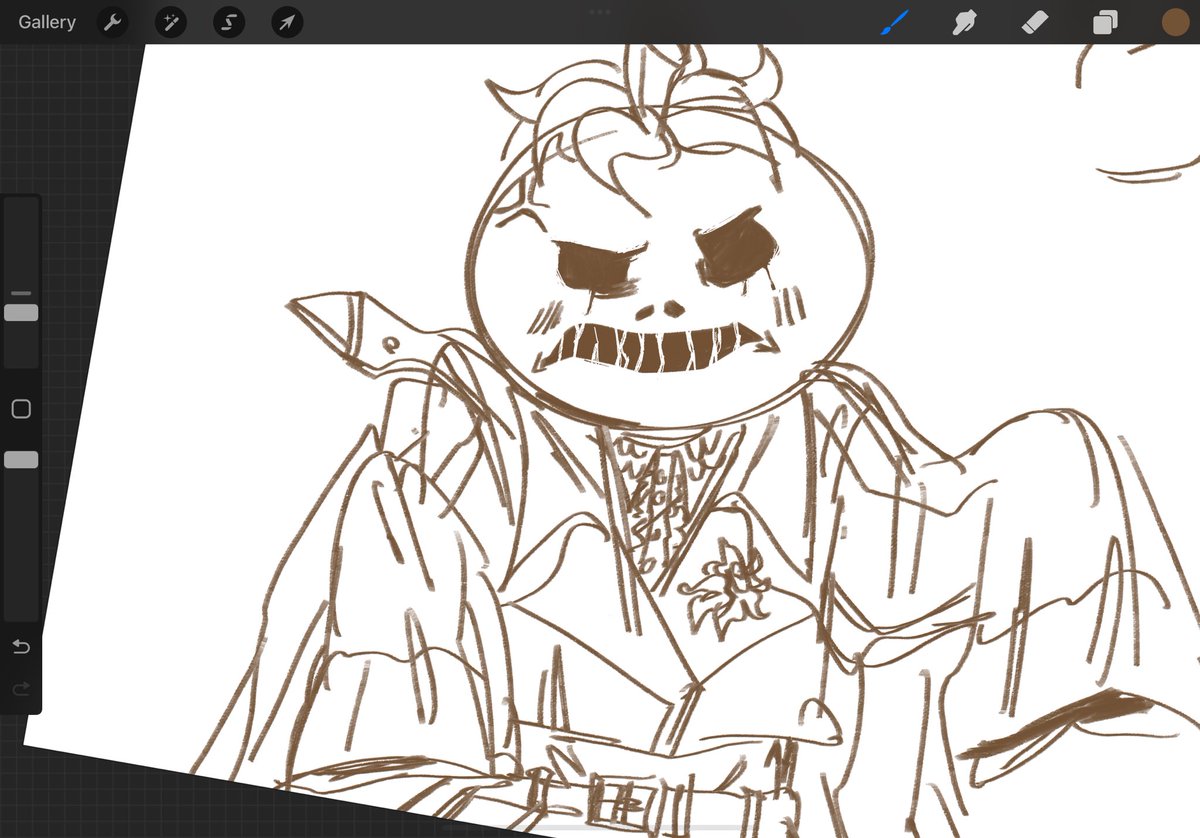Open the brown active color picker
The image size is (1200, 838).
click(x=1175, y=22)
